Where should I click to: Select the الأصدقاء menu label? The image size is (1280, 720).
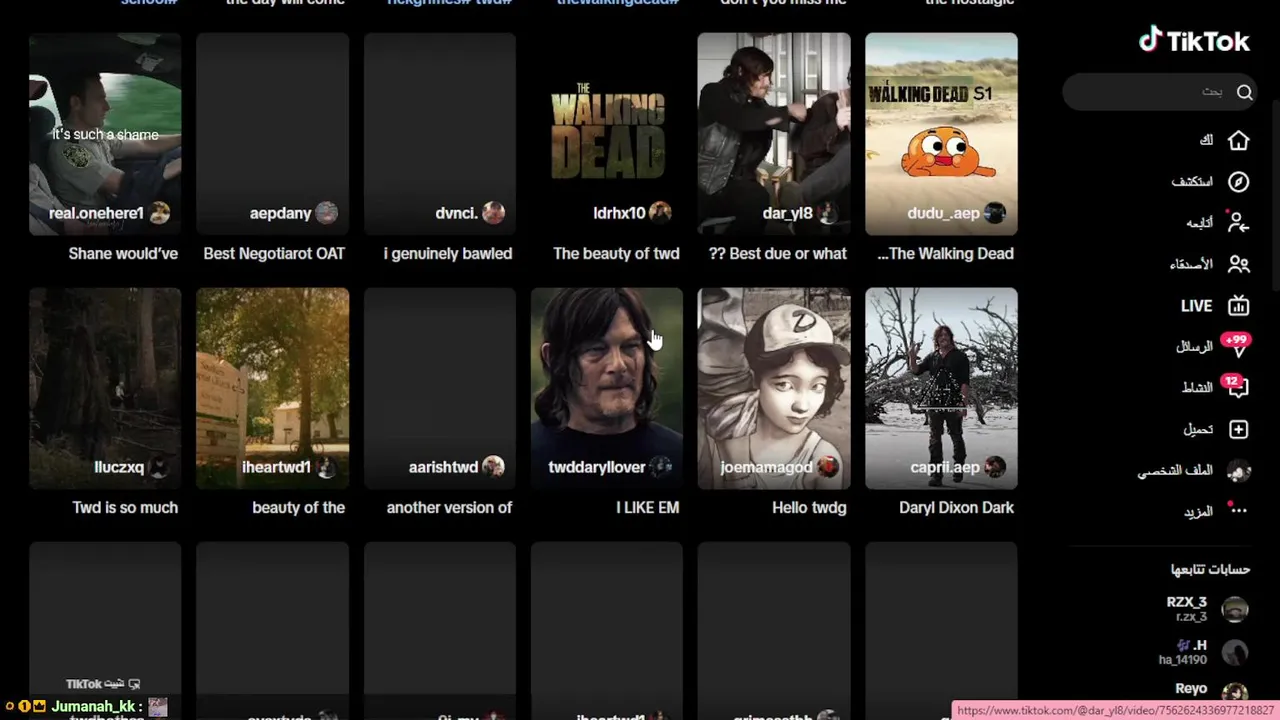pyautogui.click(x=1191, y=264)
